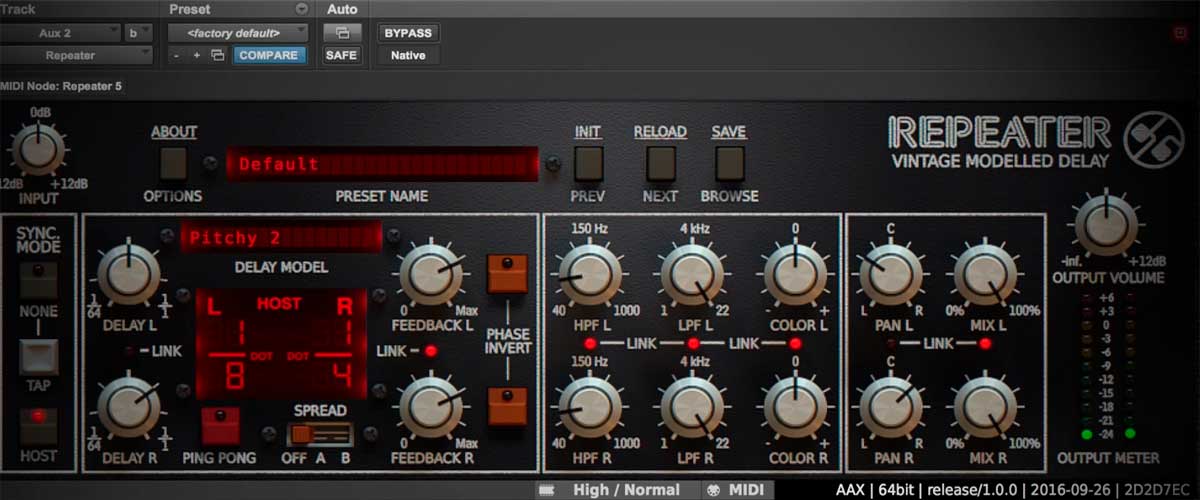Click the red HOST delay time display
The image size is (1200, 500).
point(280,342)
